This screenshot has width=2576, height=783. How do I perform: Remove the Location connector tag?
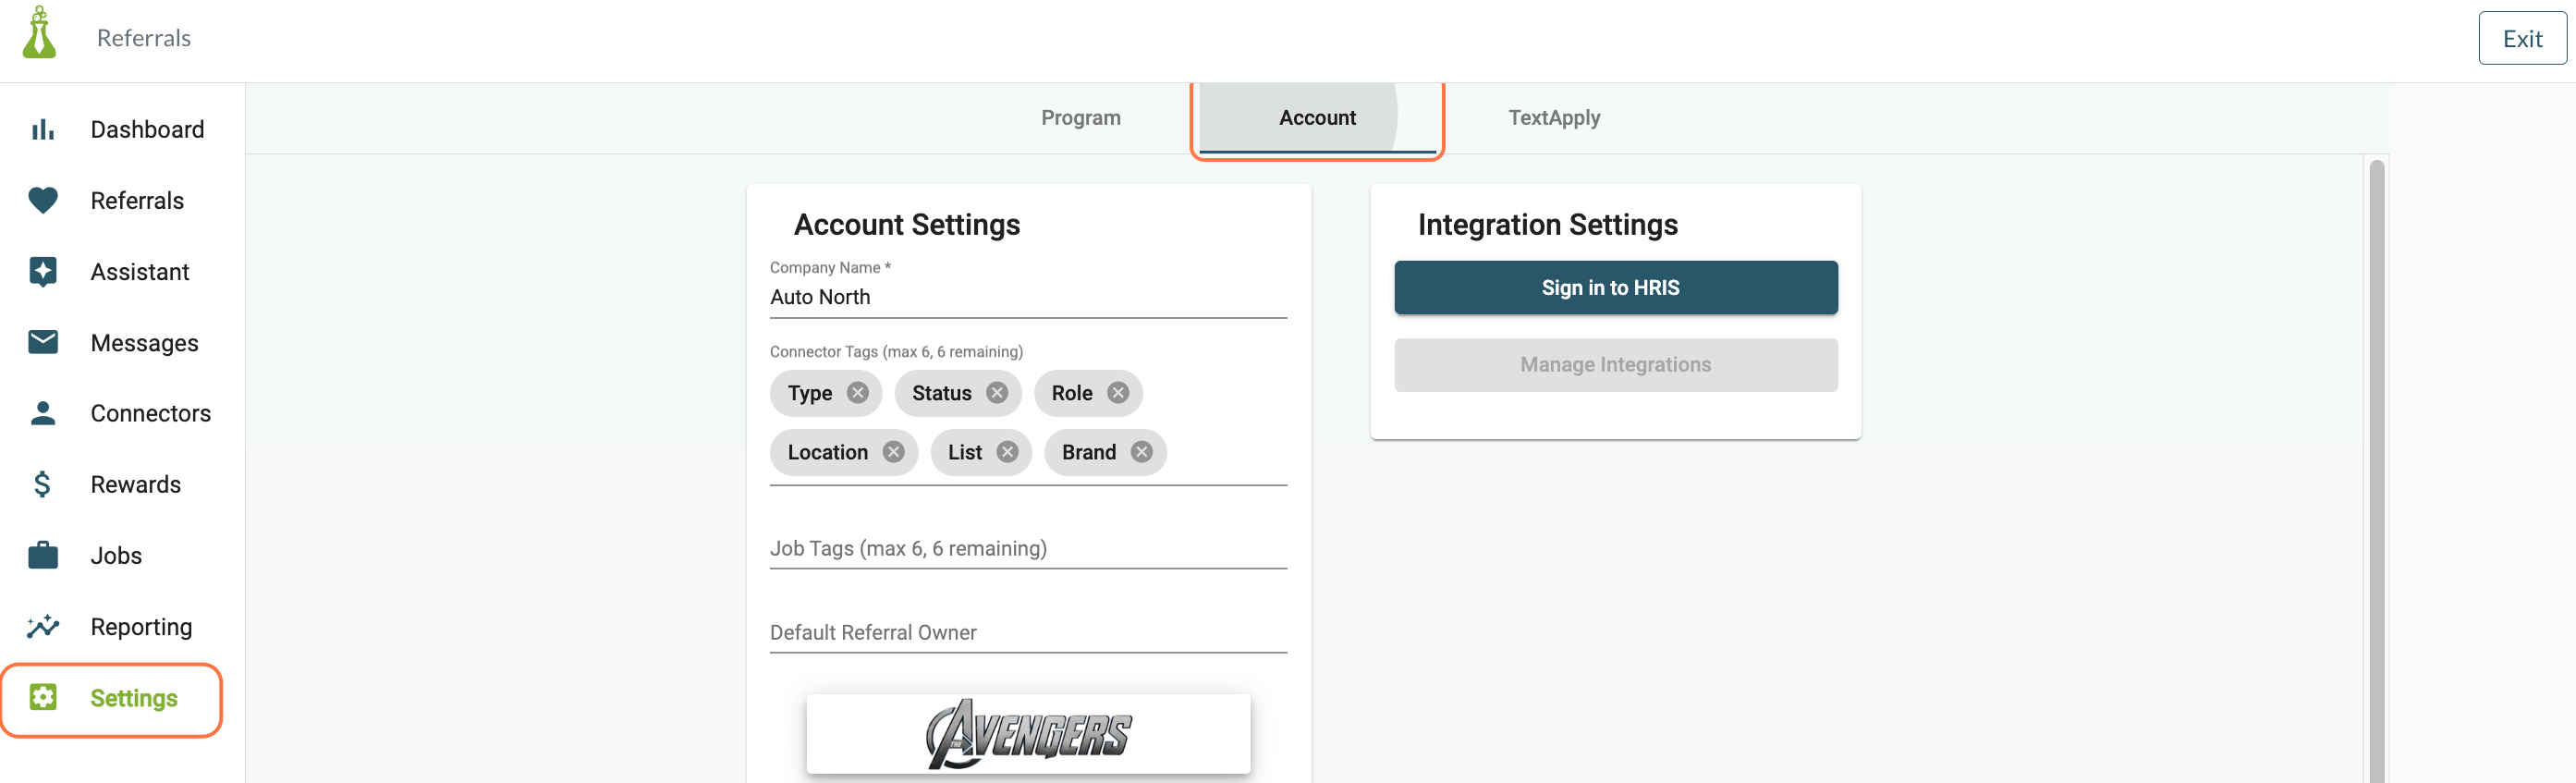[x=893, y=452]
